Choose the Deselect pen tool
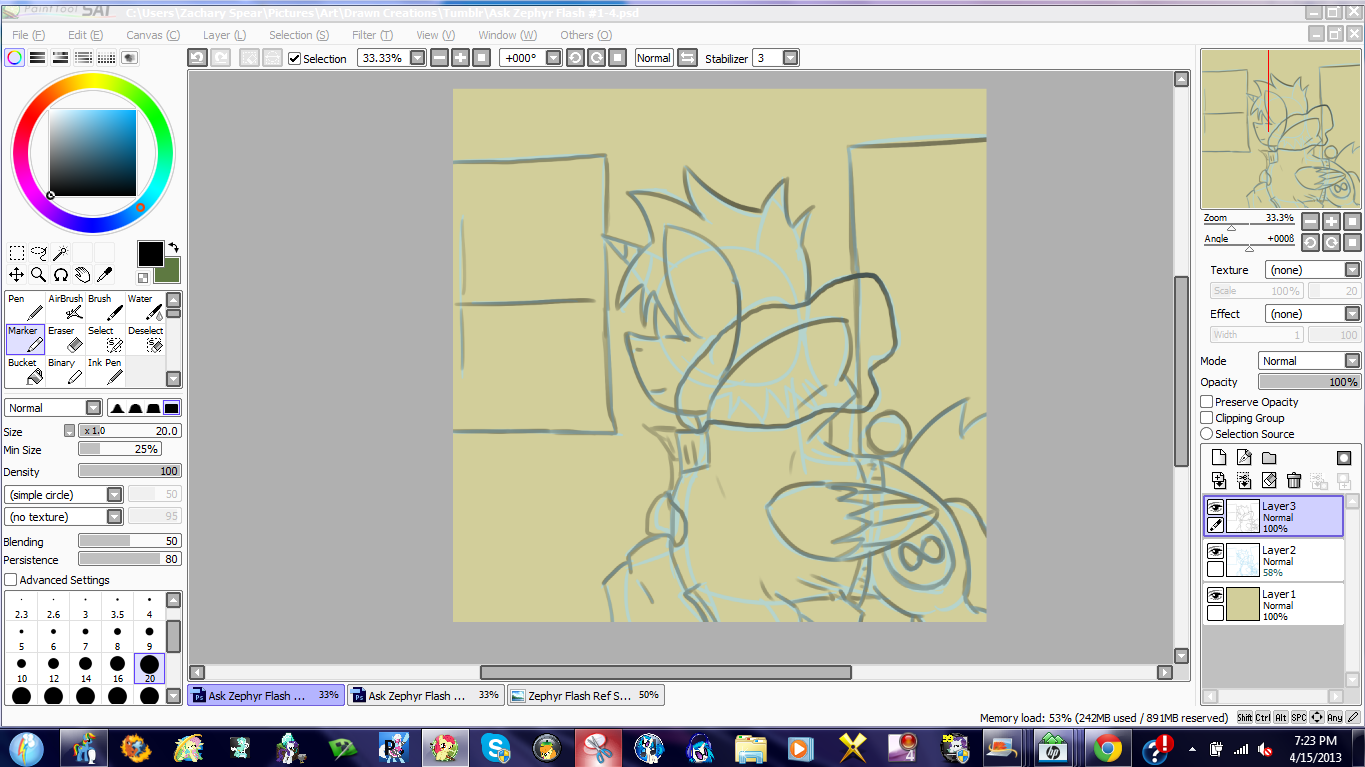 pos(145,339)
